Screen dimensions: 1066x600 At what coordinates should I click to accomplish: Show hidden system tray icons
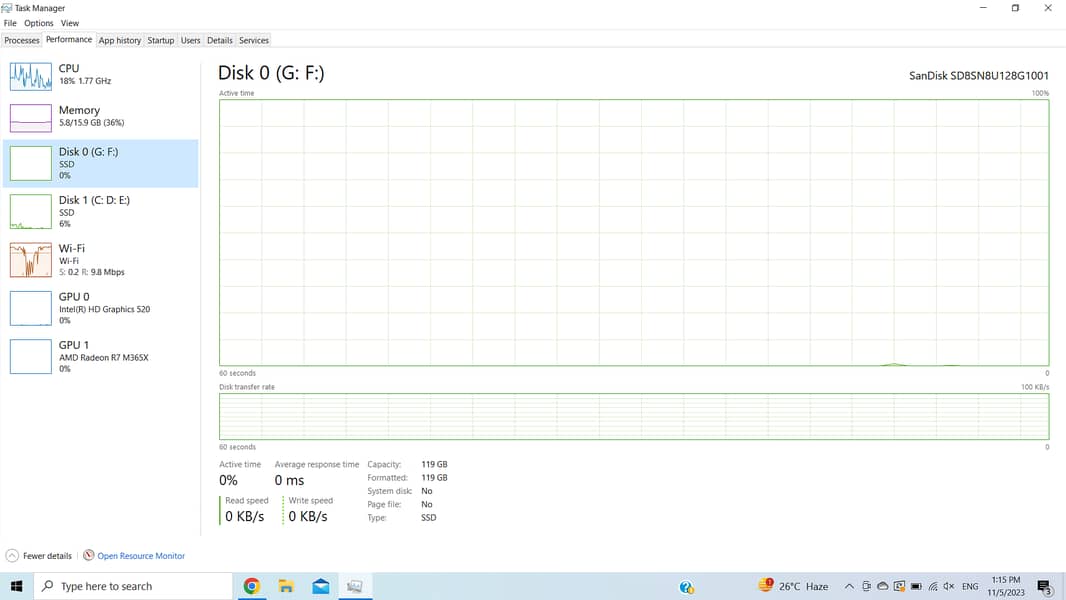[x=849, y=587]
